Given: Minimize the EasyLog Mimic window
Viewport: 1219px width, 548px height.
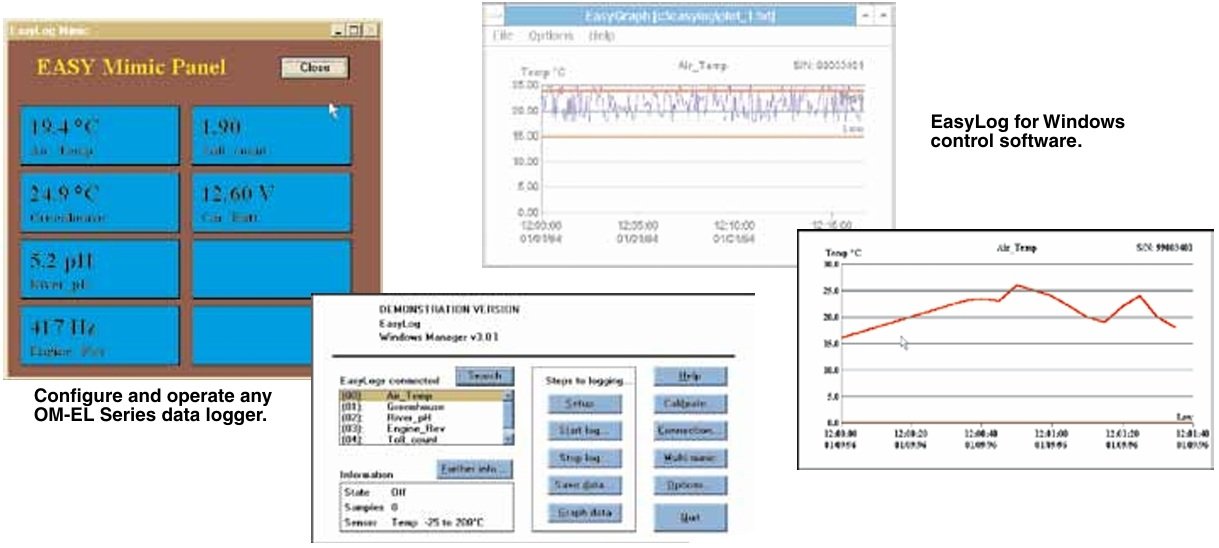Looking at the screenshot, I should click(x=338, y=30).
